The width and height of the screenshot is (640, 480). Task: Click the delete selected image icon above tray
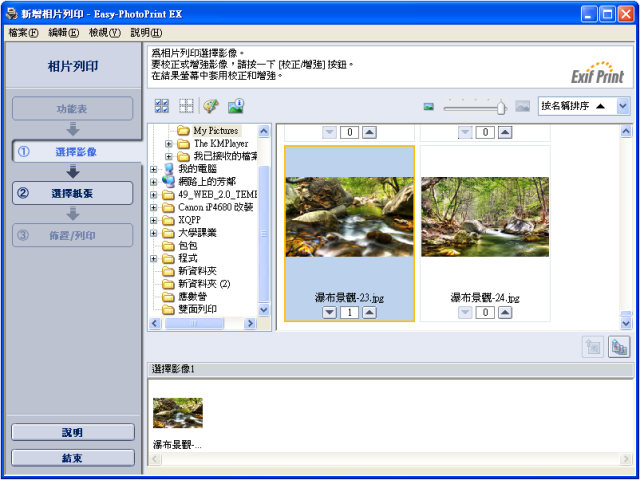tap(593, 347)
